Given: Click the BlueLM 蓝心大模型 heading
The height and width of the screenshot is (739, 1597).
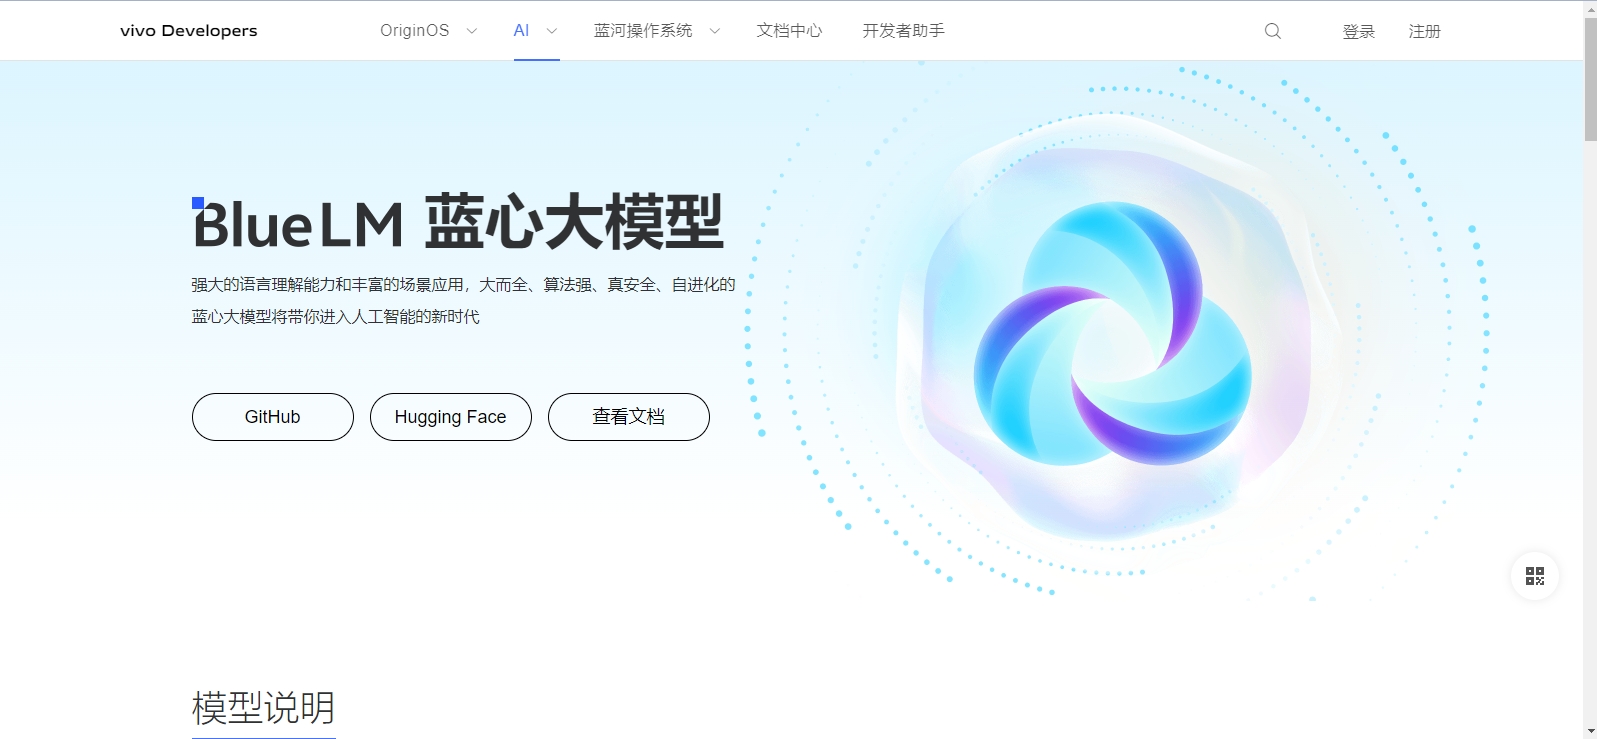Looking at the screenshot, I should [458, 222].
